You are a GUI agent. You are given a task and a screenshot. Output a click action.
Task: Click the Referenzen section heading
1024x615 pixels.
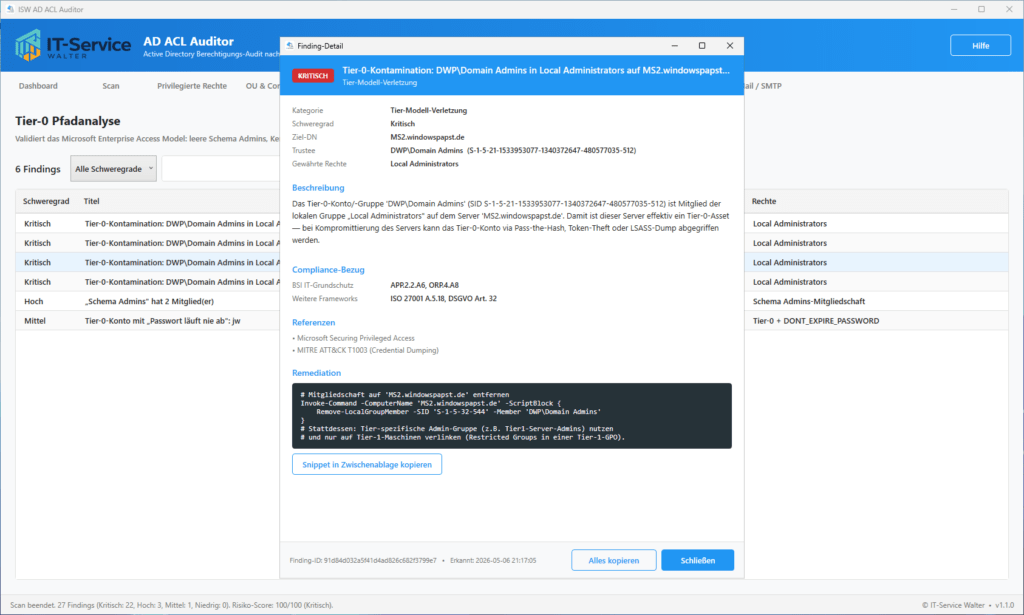tap(313, 323)
